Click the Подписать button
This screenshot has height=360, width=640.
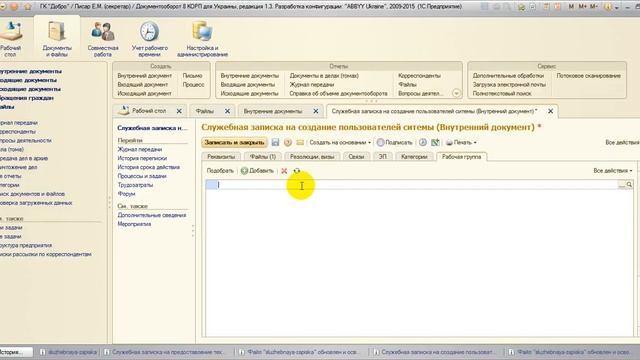[x=395, y=142]
